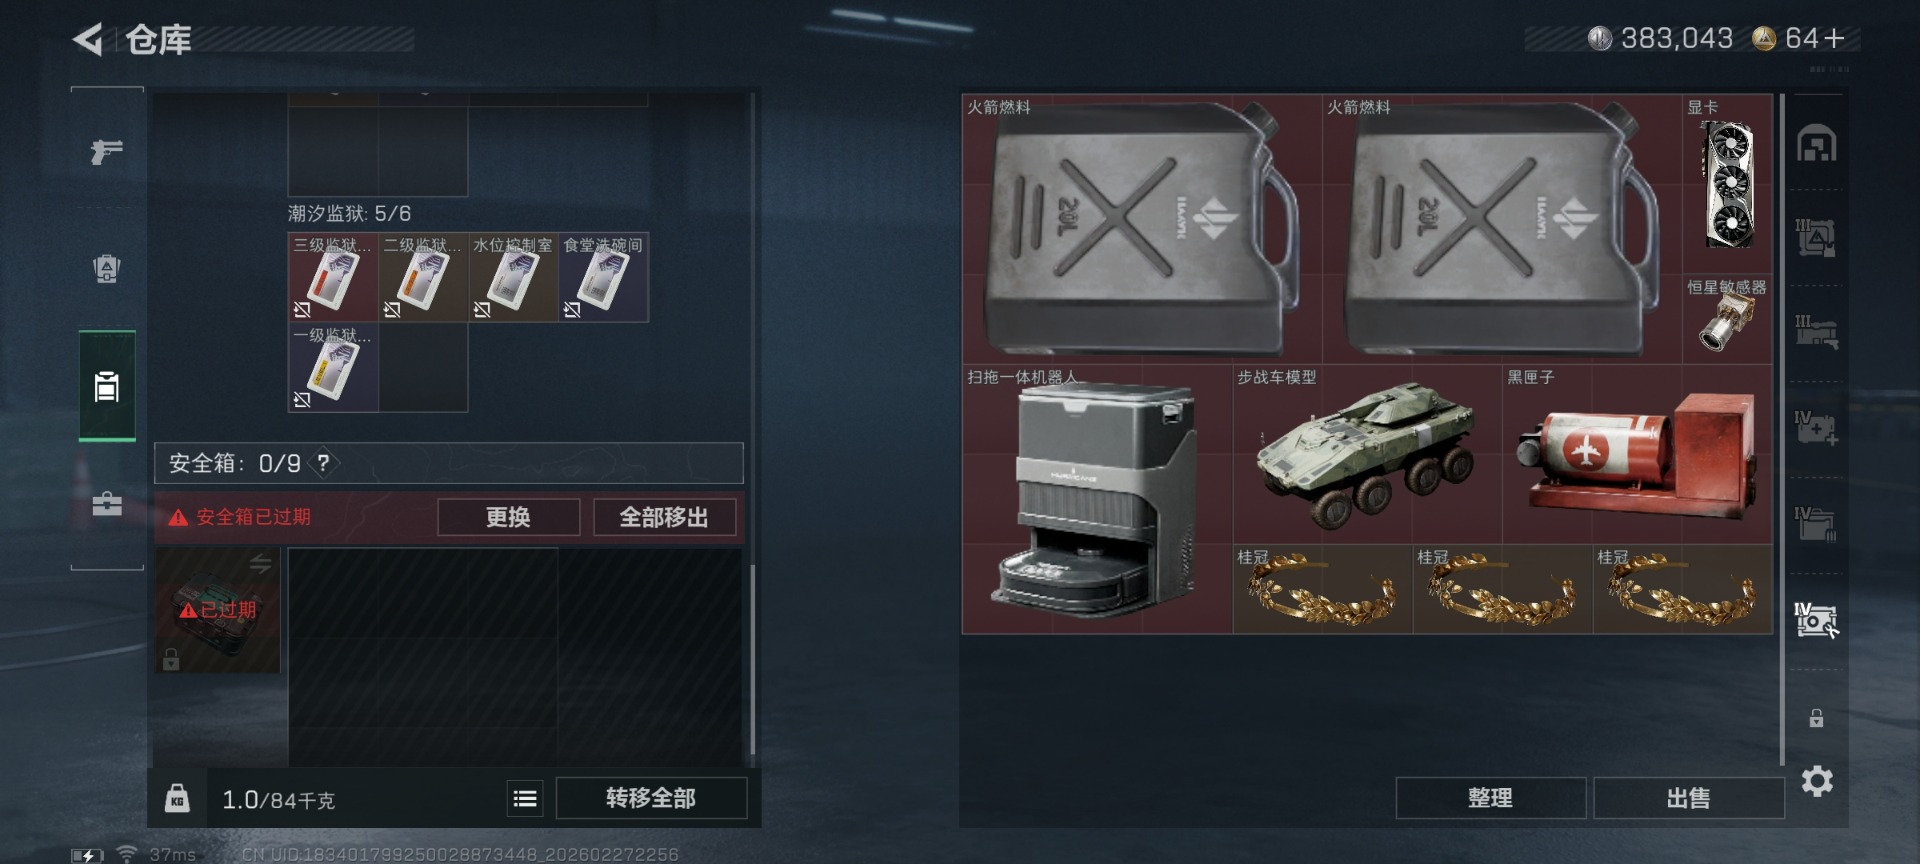Select the keycard holder sidebar tab
Viewport: 1920px width, 864px height.
[x=107, y=386]
